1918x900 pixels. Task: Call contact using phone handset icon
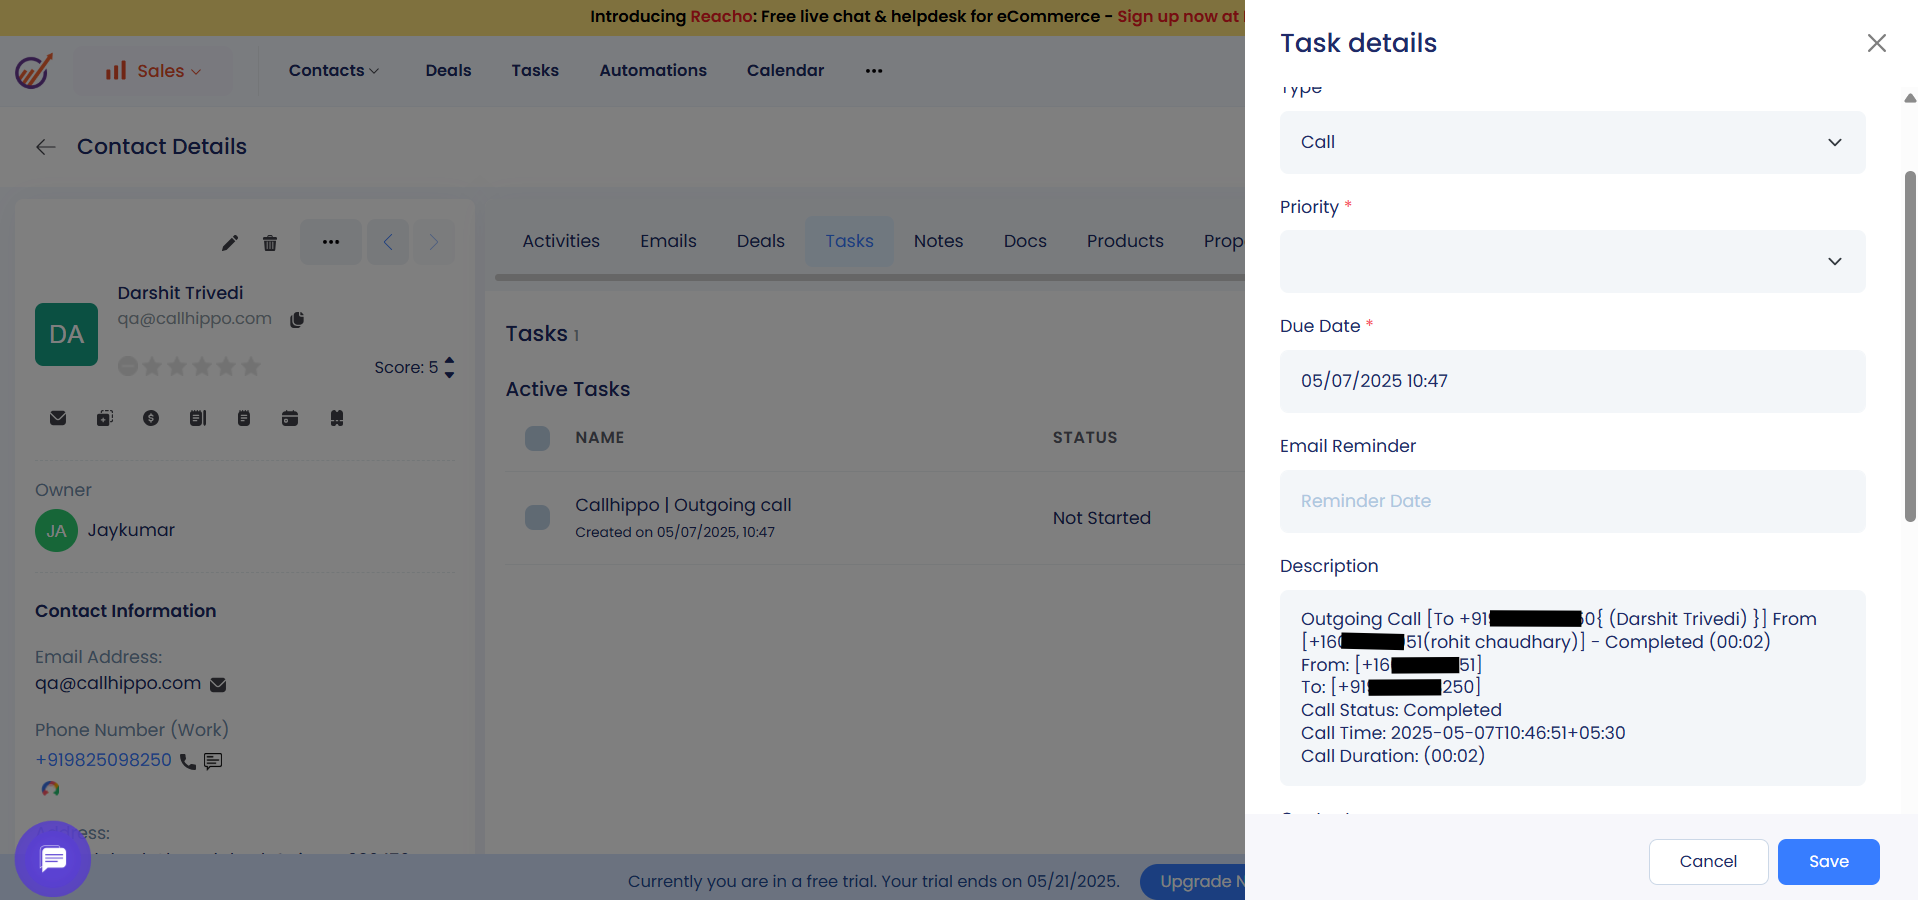point(188,761)
